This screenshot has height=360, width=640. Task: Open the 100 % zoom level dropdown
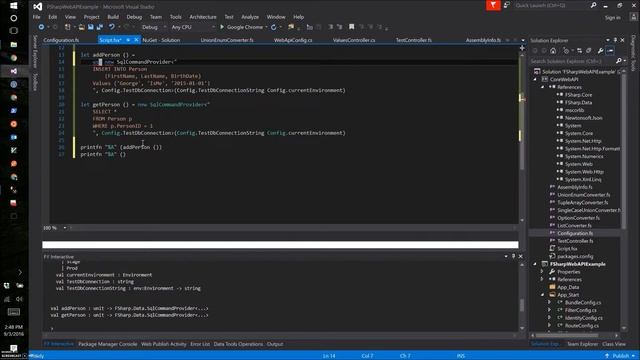65,228
